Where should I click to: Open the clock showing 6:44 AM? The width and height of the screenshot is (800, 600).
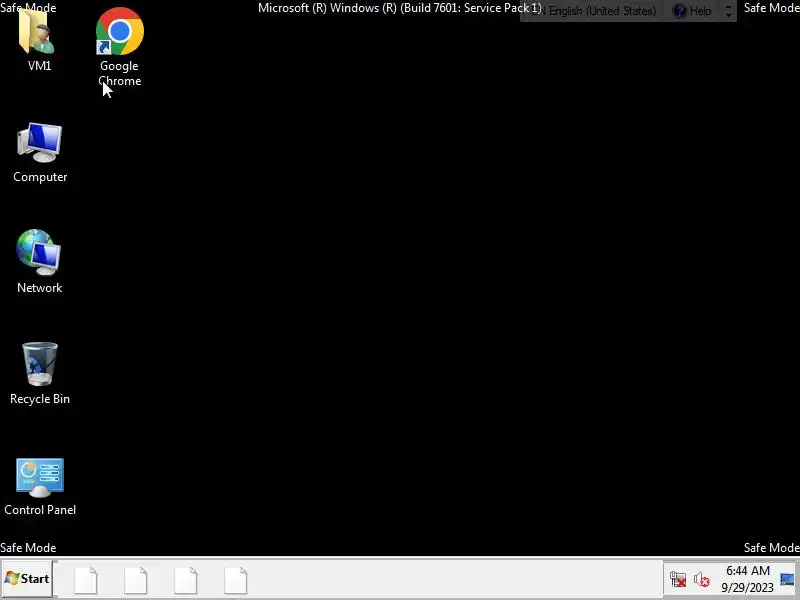click(747, 579)
